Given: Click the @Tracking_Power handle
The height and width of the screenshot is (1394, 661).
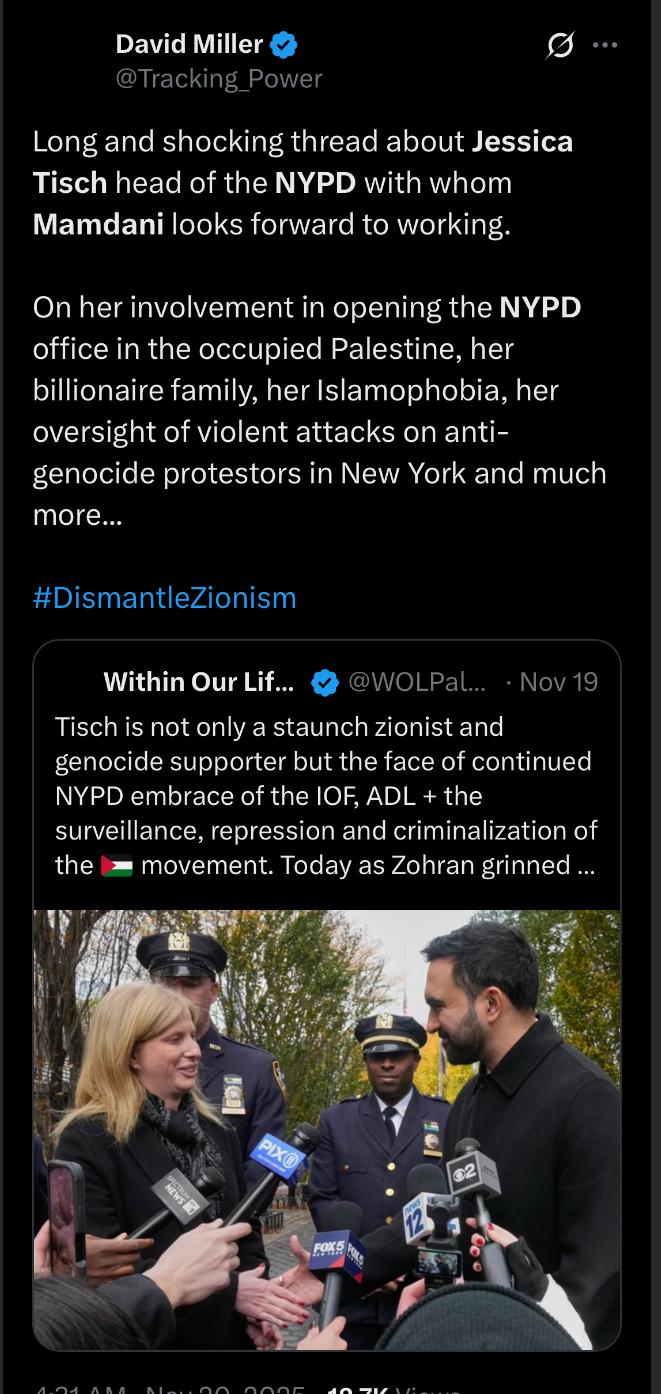Looking at the screenshot, I should coord(219,78).
